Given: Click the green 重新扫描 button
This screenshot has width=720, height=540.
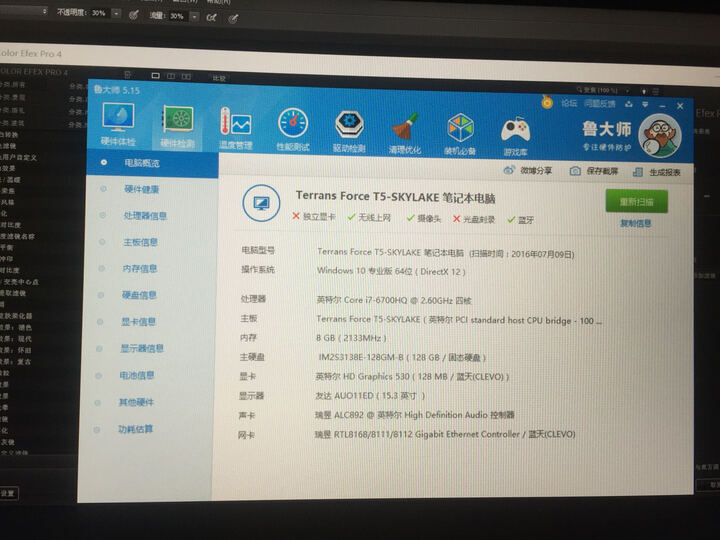Looking at the screenshot, I should click(636, 201).
